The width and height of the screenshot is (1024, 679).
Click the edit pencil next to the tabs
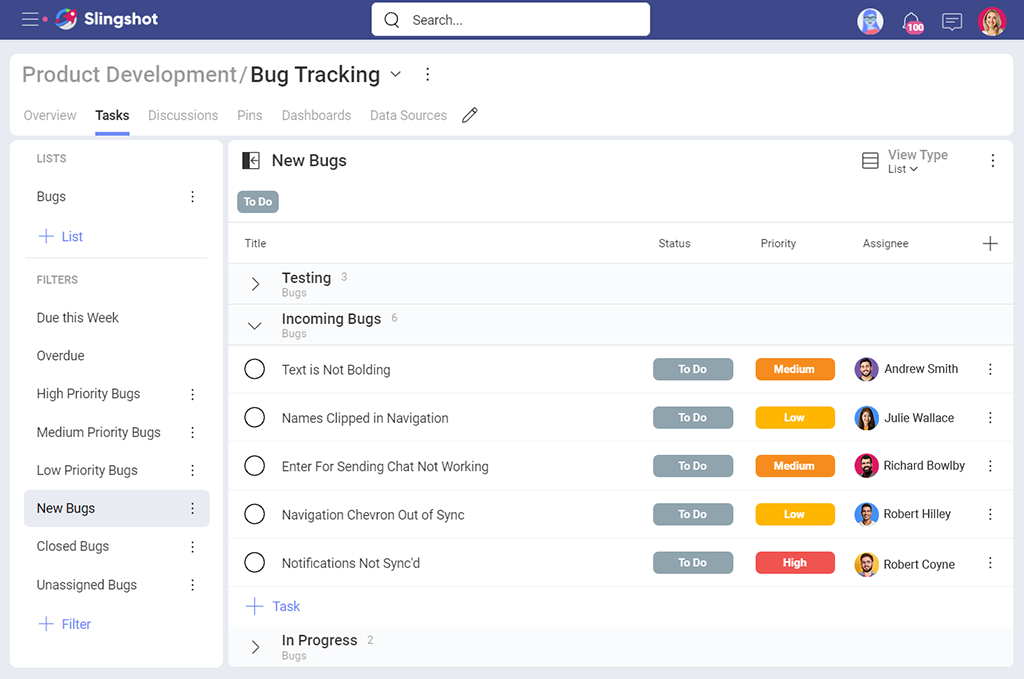[x=470, y=115]
